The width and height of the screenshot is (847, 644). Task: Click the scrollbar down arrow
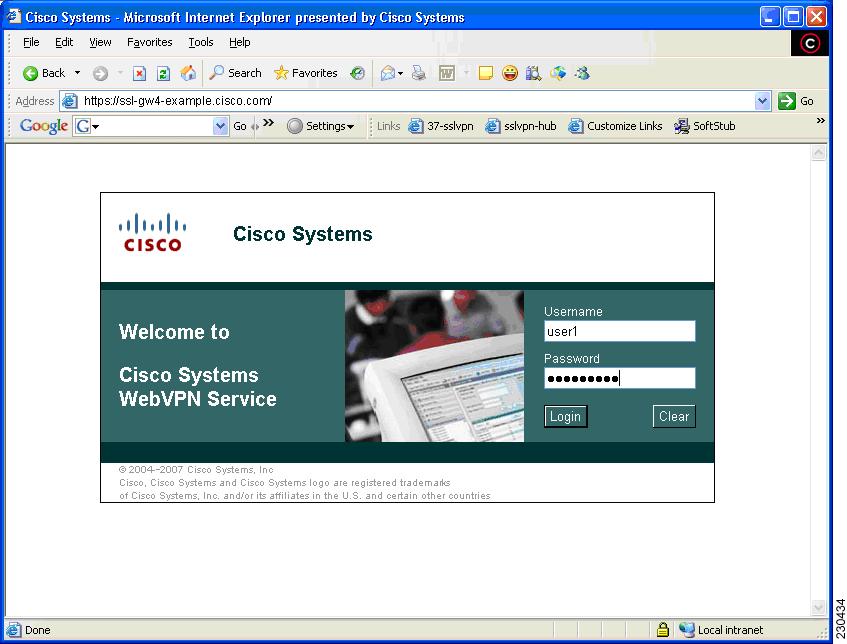pyautogui.click(x=819, y=608)
